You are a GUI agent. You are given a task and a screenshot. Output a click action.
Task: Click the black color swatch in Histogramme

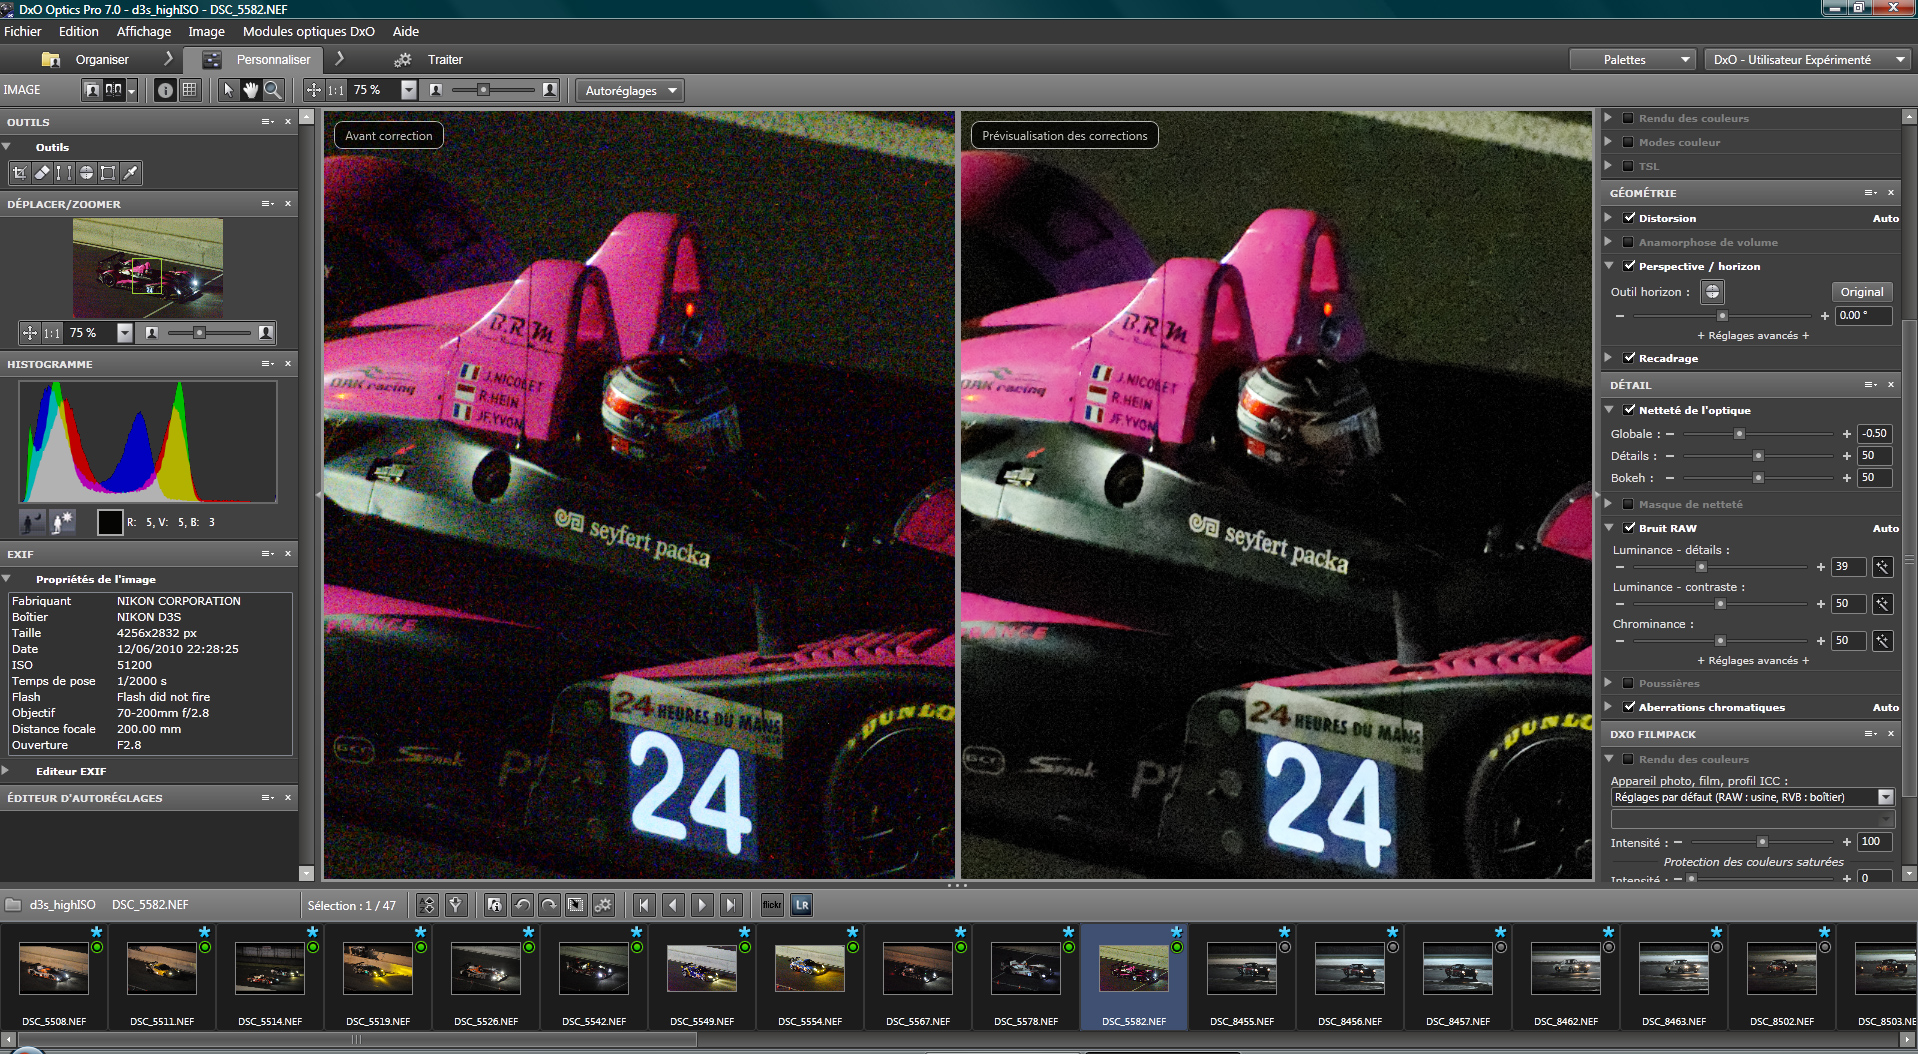click(x=110, y=522)
